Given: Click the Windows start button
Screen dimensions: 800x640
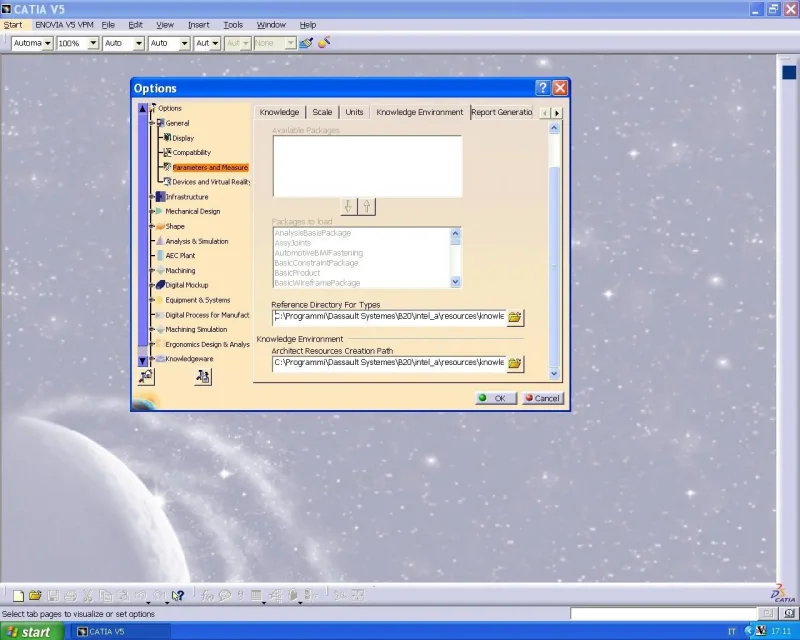Looking at the screenshot, I should (32, 631).
